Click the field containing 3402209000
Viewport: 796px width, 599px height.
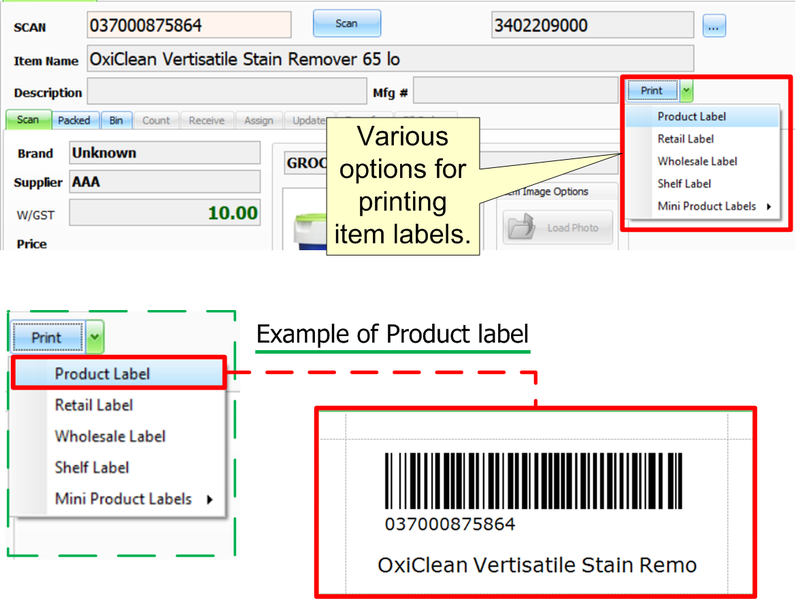point(592,25)
